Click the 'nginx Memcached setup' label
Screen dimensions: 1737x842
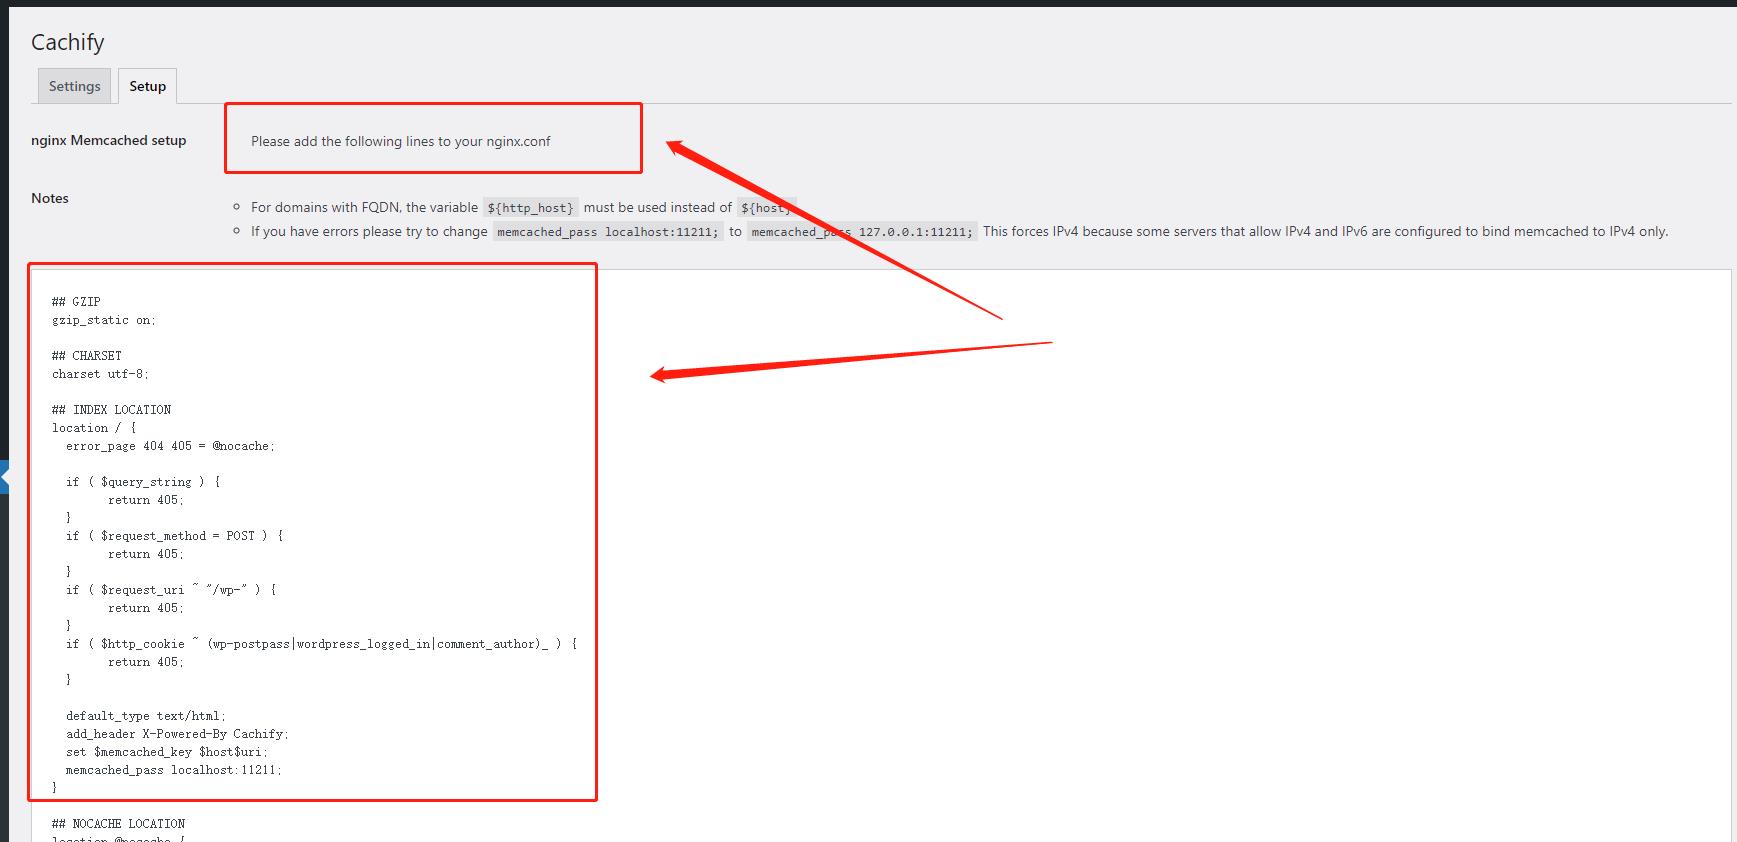click(109, 140)
